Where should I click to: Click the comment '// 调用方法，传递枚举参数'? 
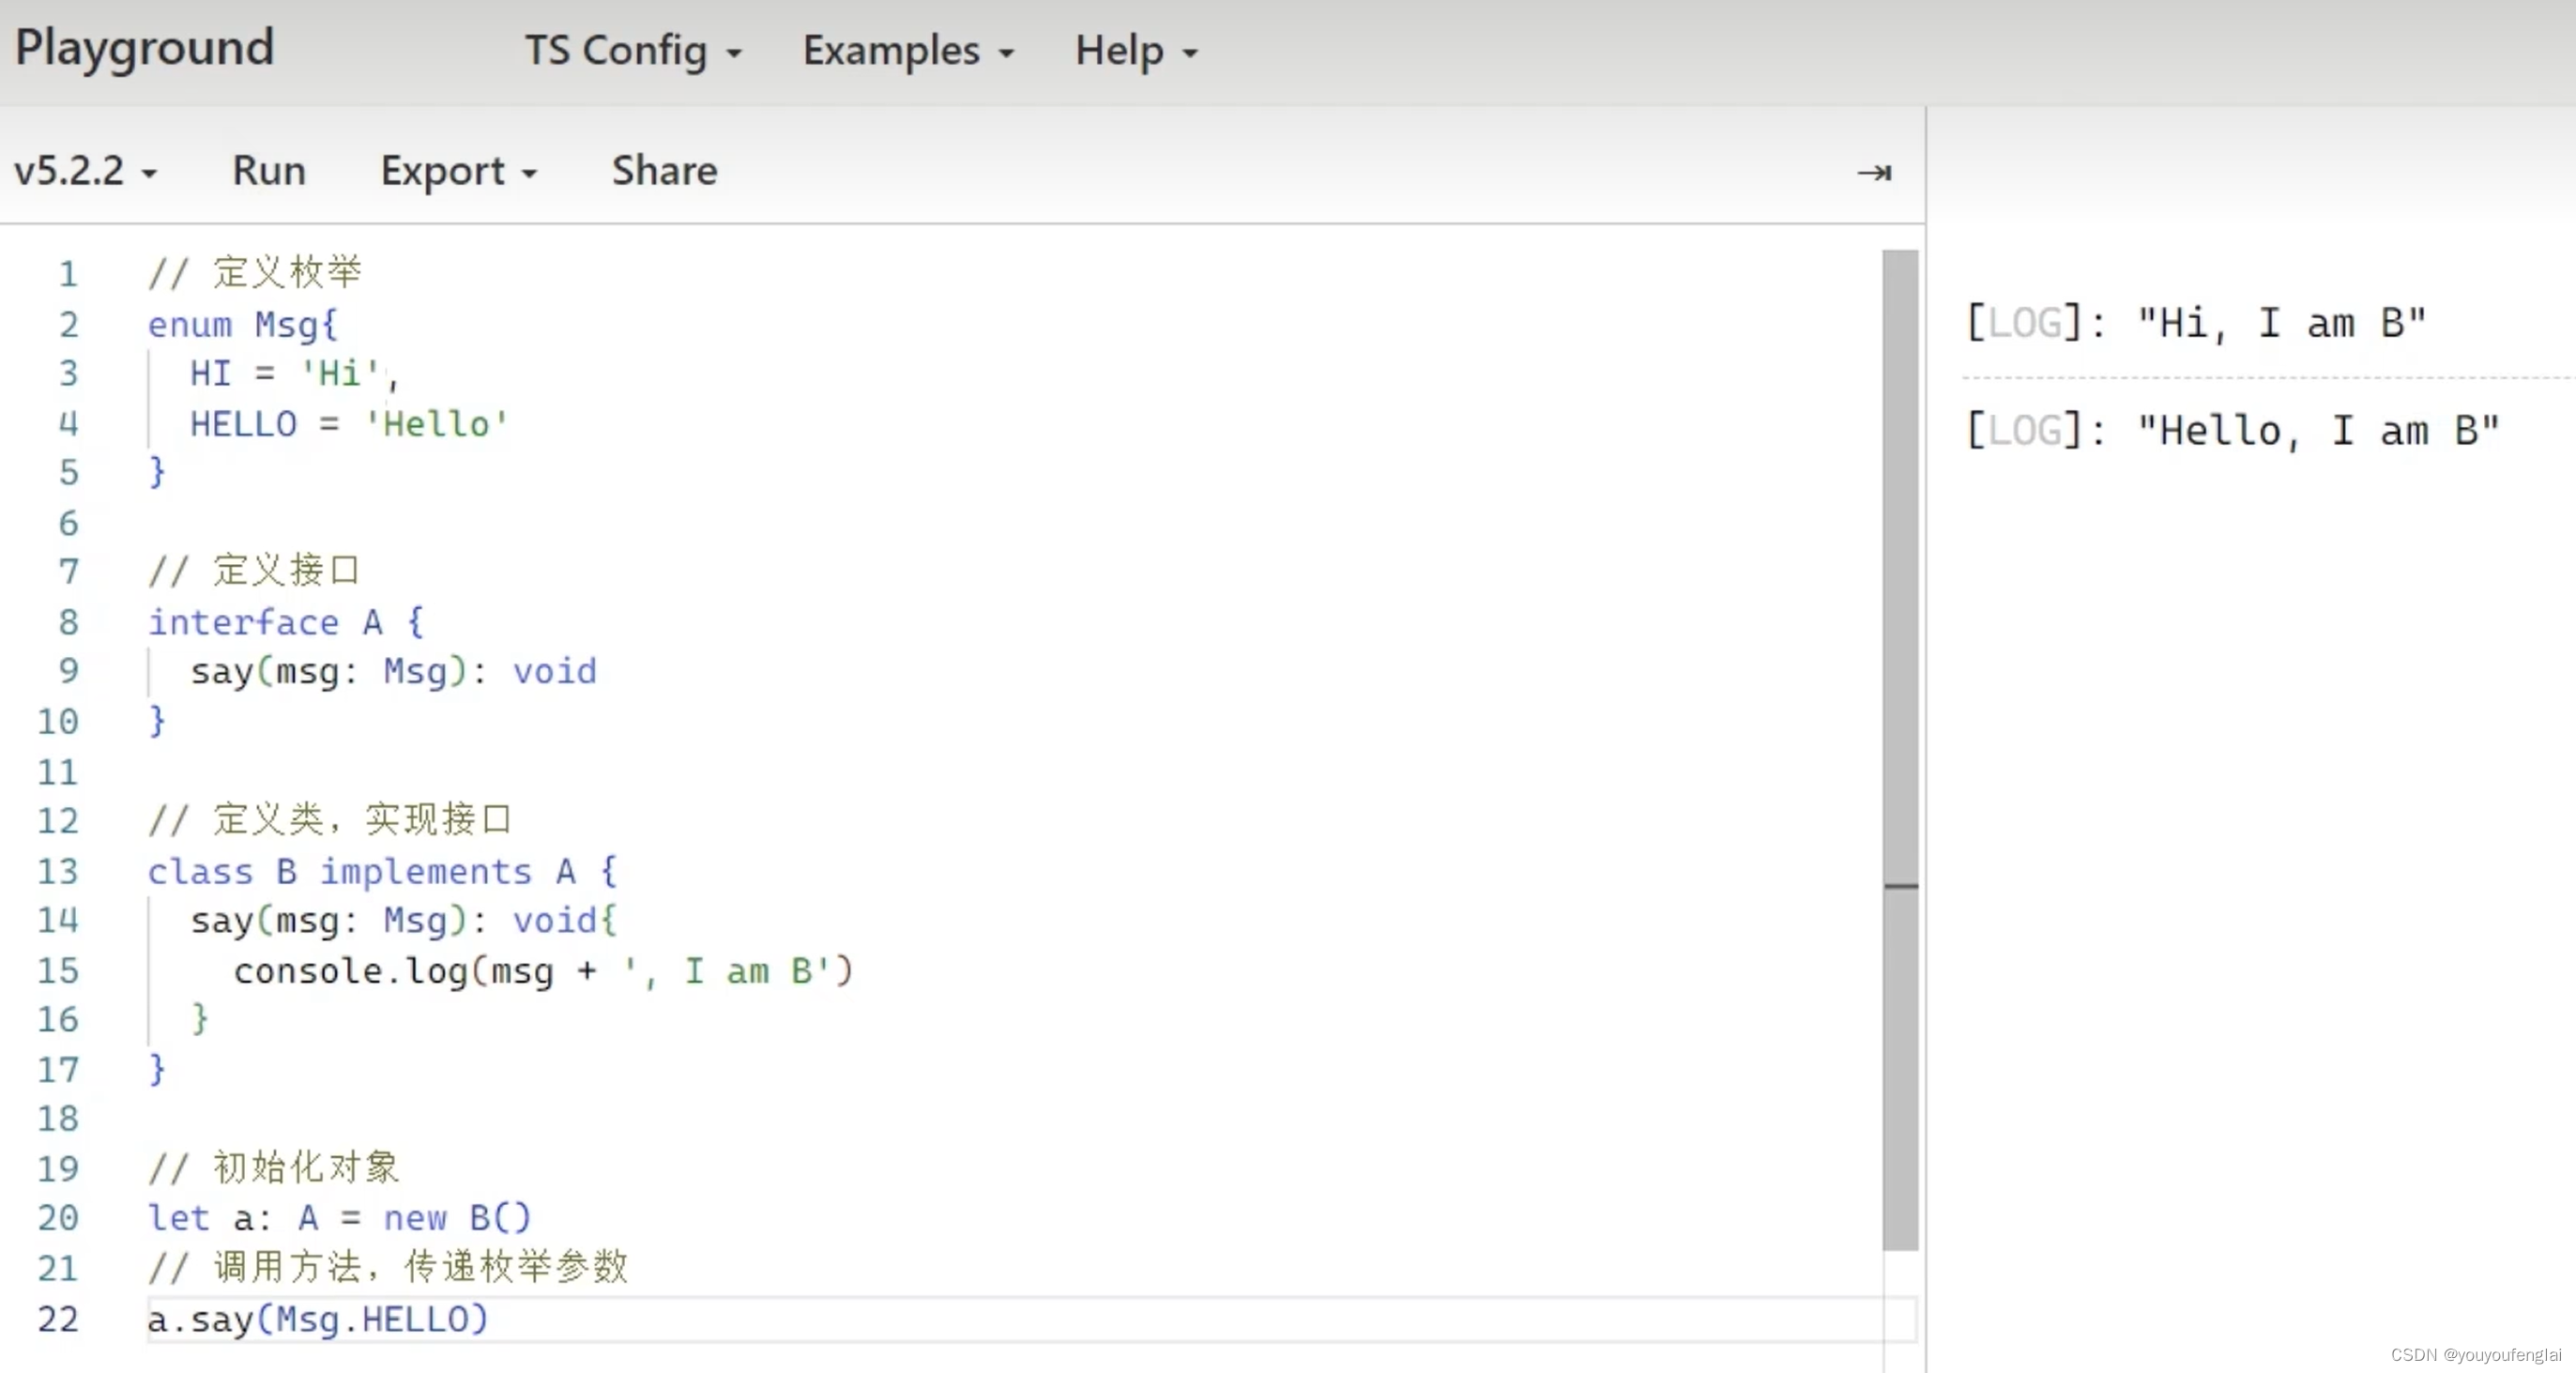pyautogui.click(x=388, y=1267)
